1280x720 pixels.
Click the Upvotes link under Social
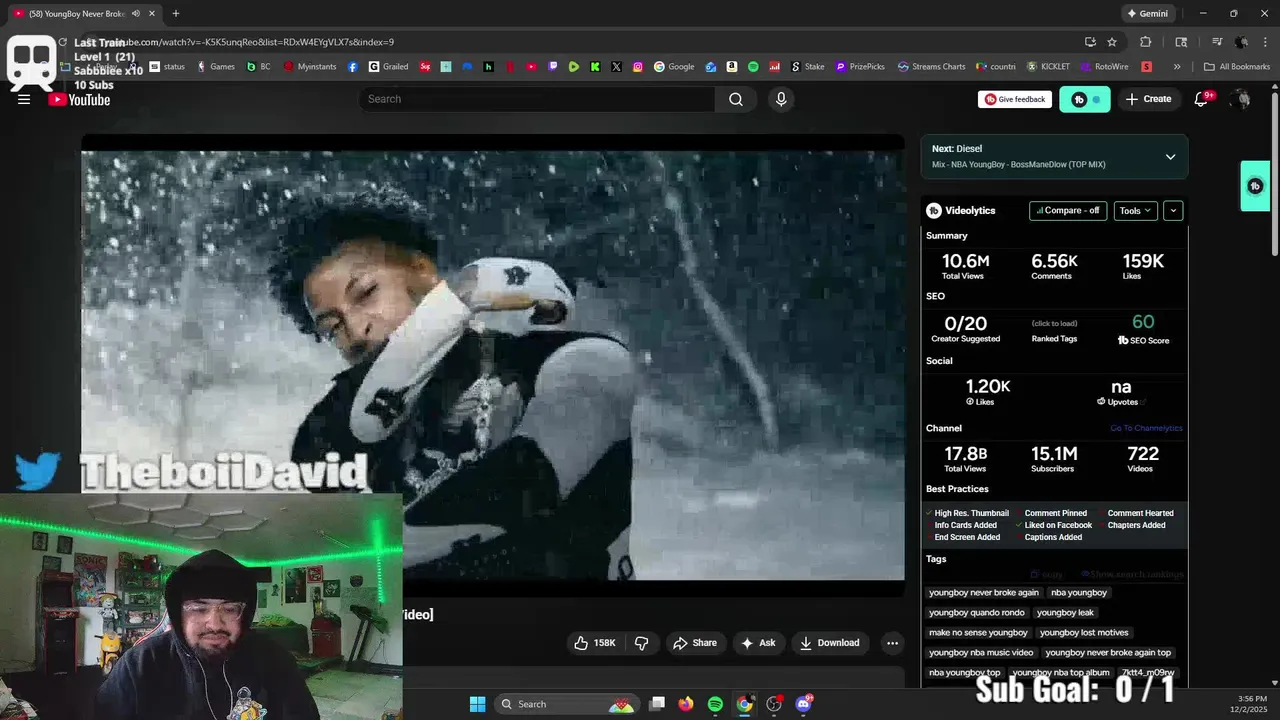tap(1121, 402)
